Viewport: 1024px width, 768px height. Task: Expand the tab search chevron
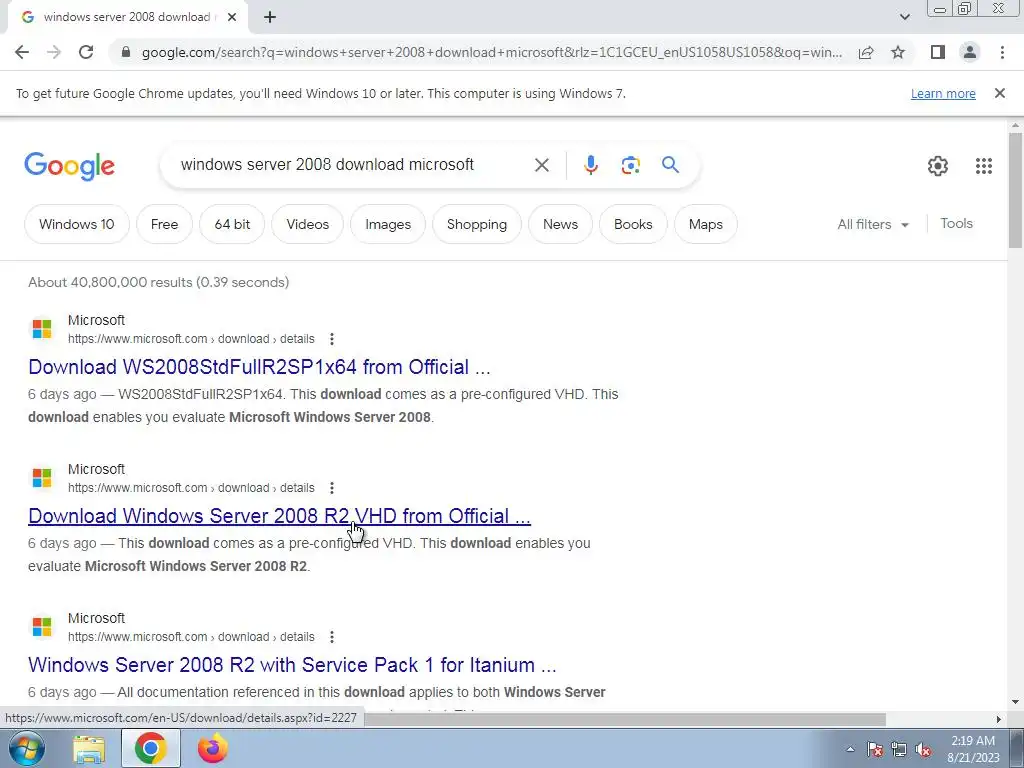pyautogui.click(x=904, y=17)
